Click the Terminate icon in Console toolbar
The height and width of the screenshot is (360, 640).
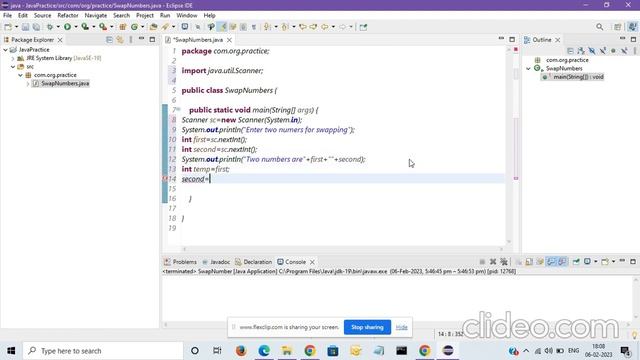pos(482,262)
